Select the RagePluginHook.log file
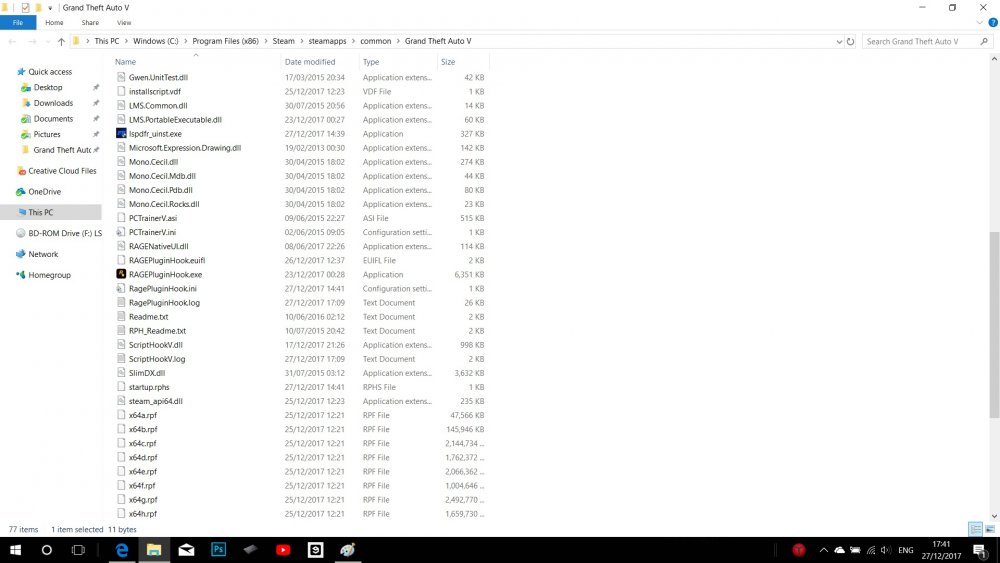This screenshot has width=1000, height=563. click(164, 303)
